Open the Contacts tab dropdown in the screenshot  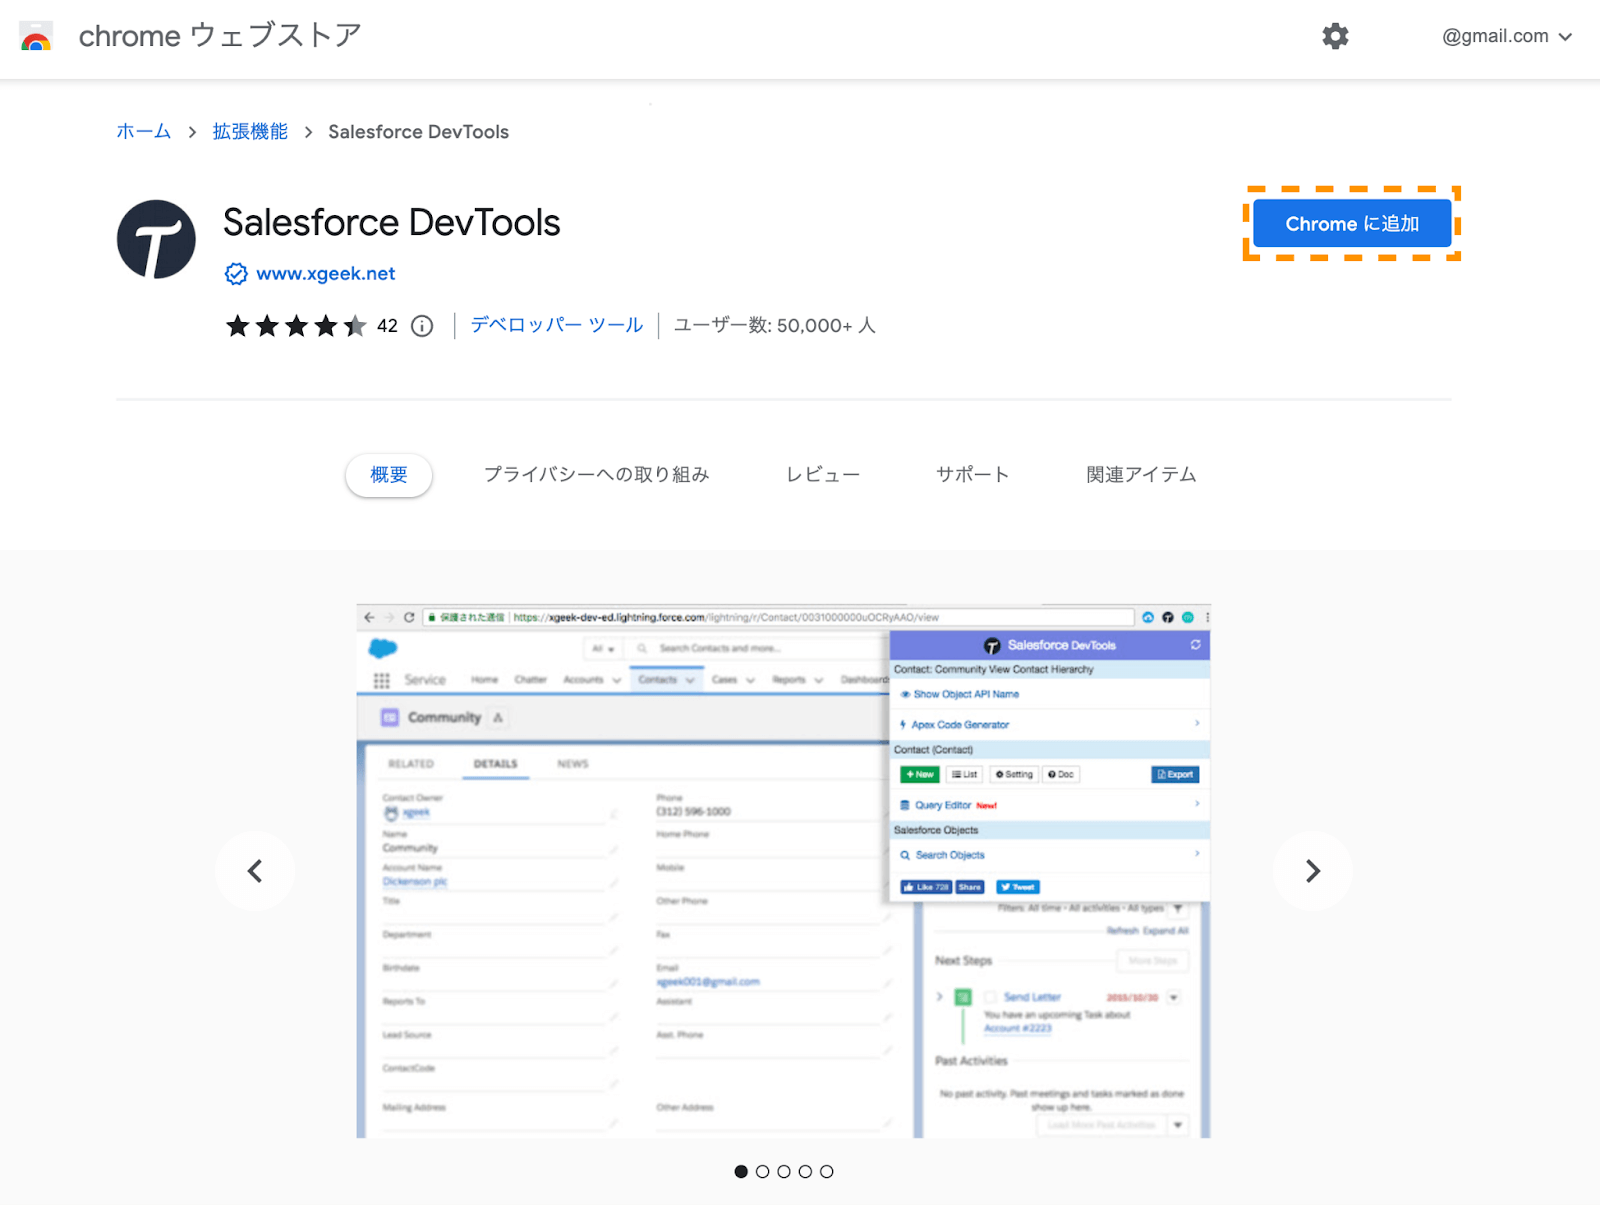(x=689, y=679)
